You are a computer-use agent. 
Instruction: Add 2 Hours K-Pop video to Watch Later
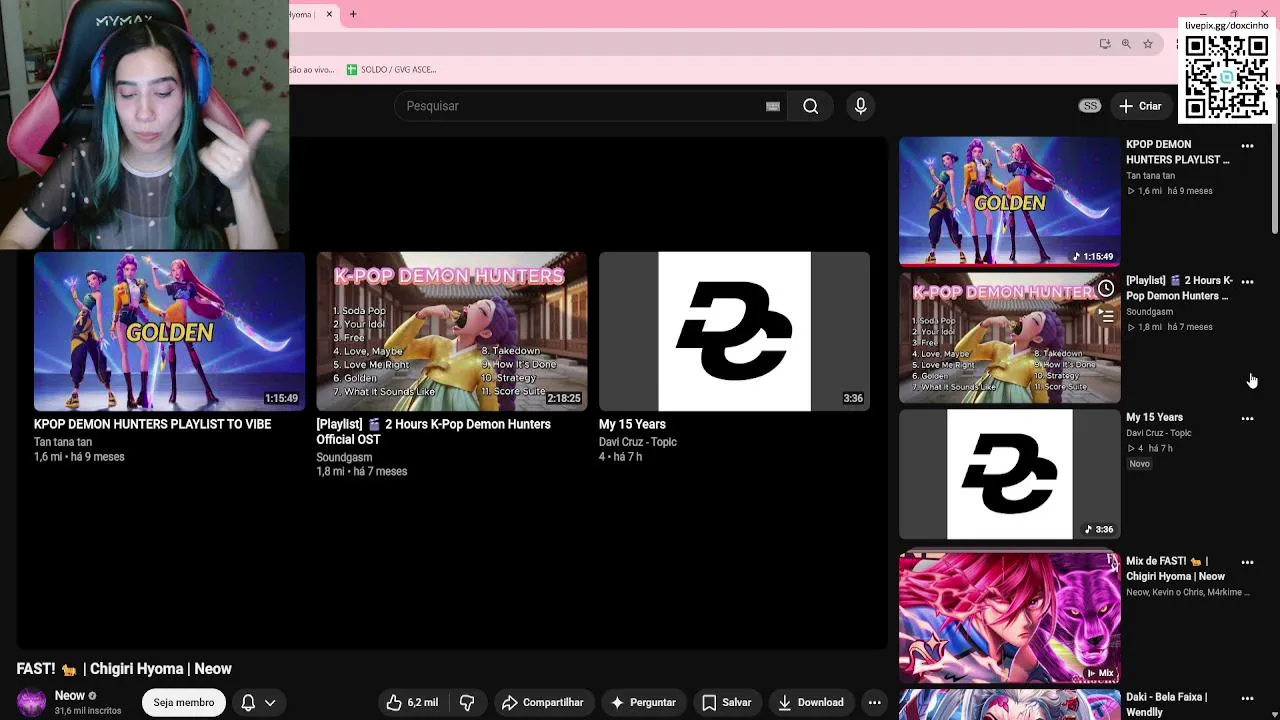tap(1105, 289)
